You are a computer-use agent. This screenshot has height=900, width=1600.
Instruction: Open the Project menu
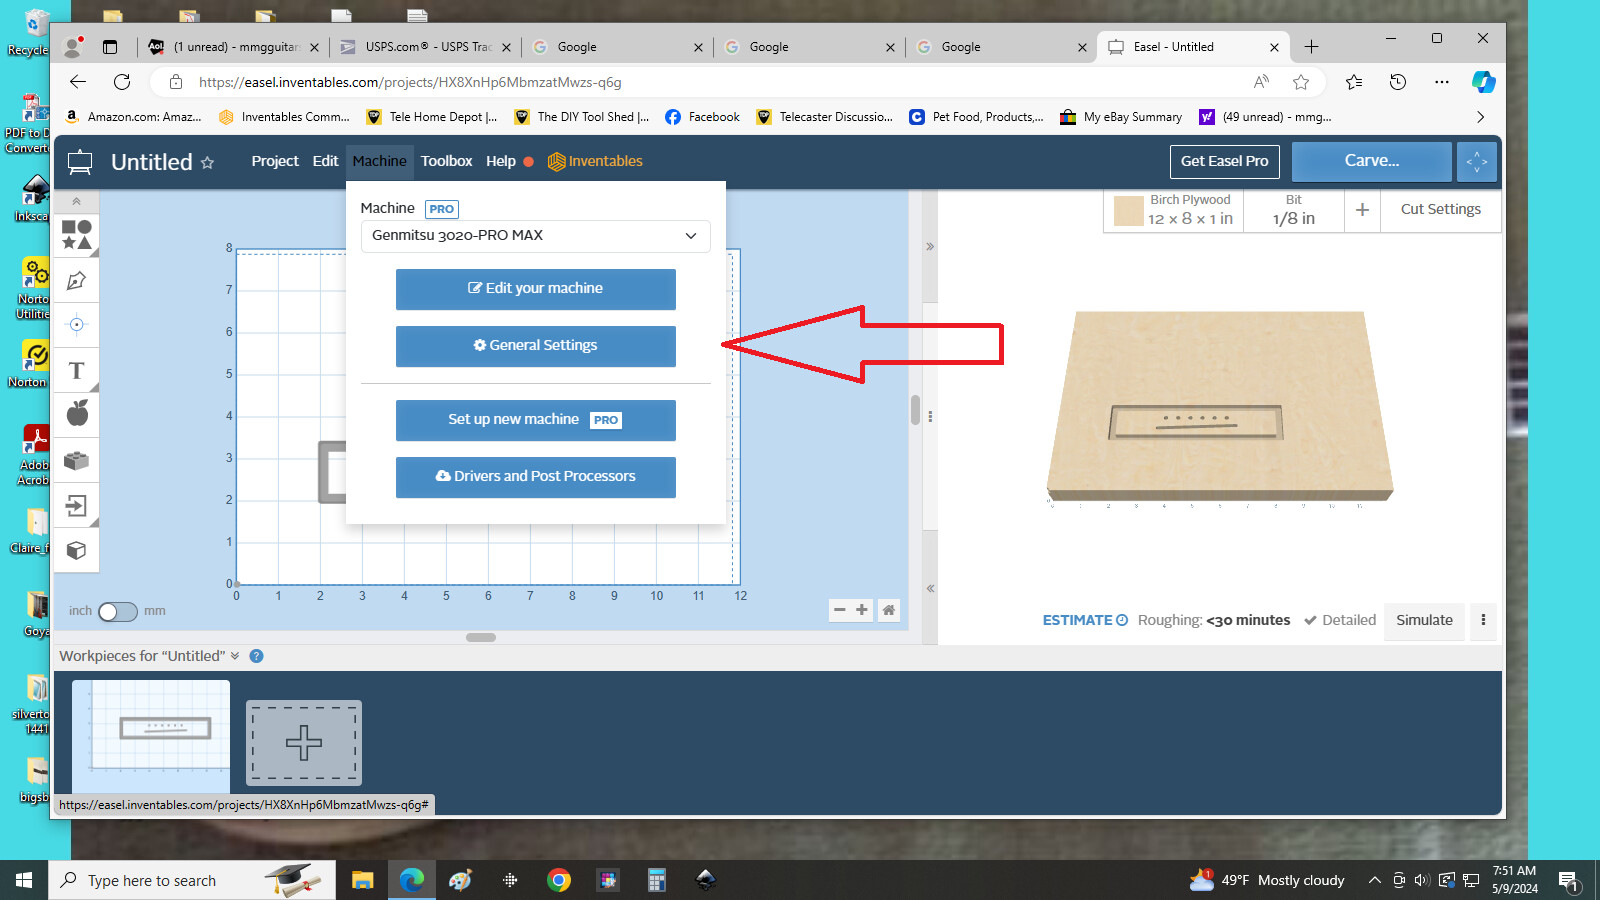click(x=274, y=161)
